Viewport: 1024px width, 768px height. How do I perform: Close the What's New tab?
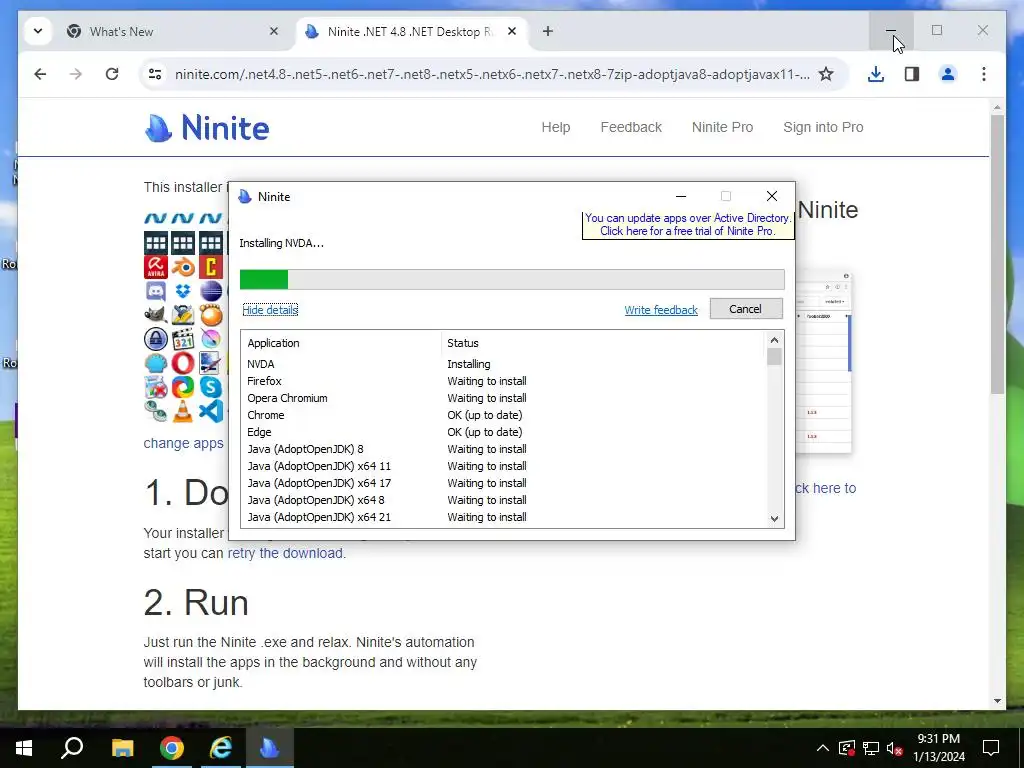pos(274,31)
